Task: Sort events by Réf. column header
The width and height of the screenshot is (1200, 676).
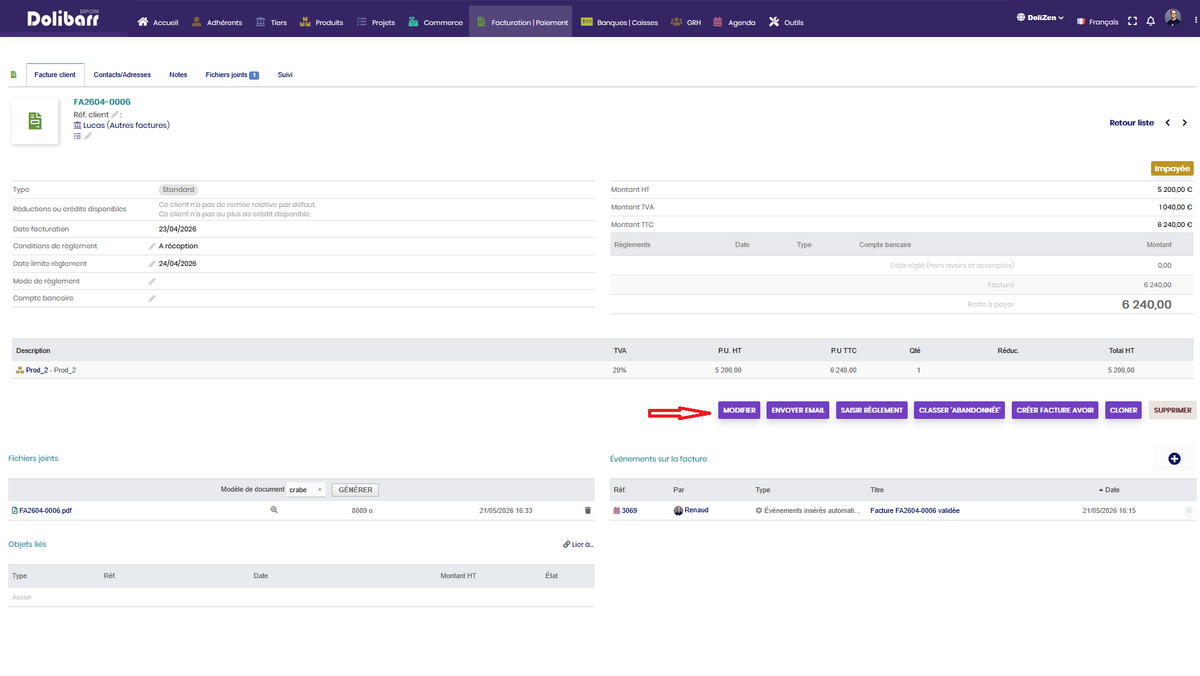Action: coord(620,490)
